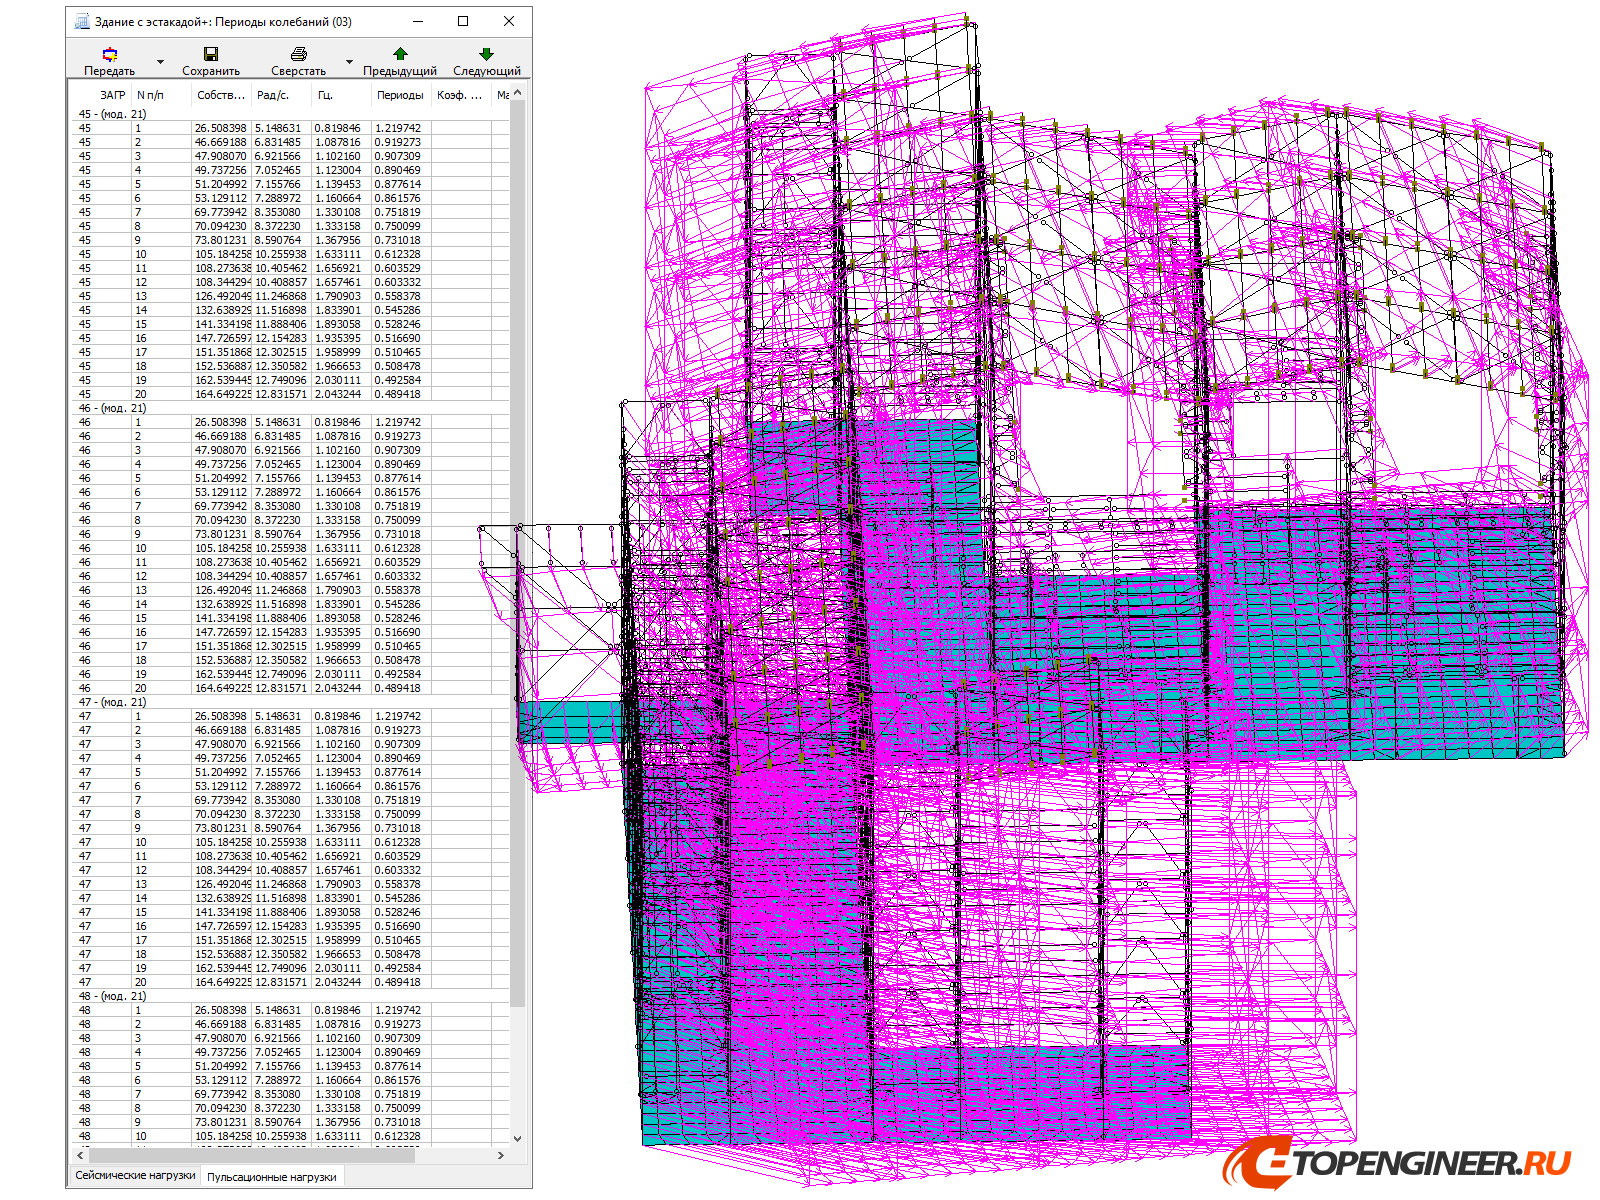Image resolution: width=1600 pixels, height=1200 pixels.
Task: Go to Предыдущий with green up arrow
Action: coord(400,55)
